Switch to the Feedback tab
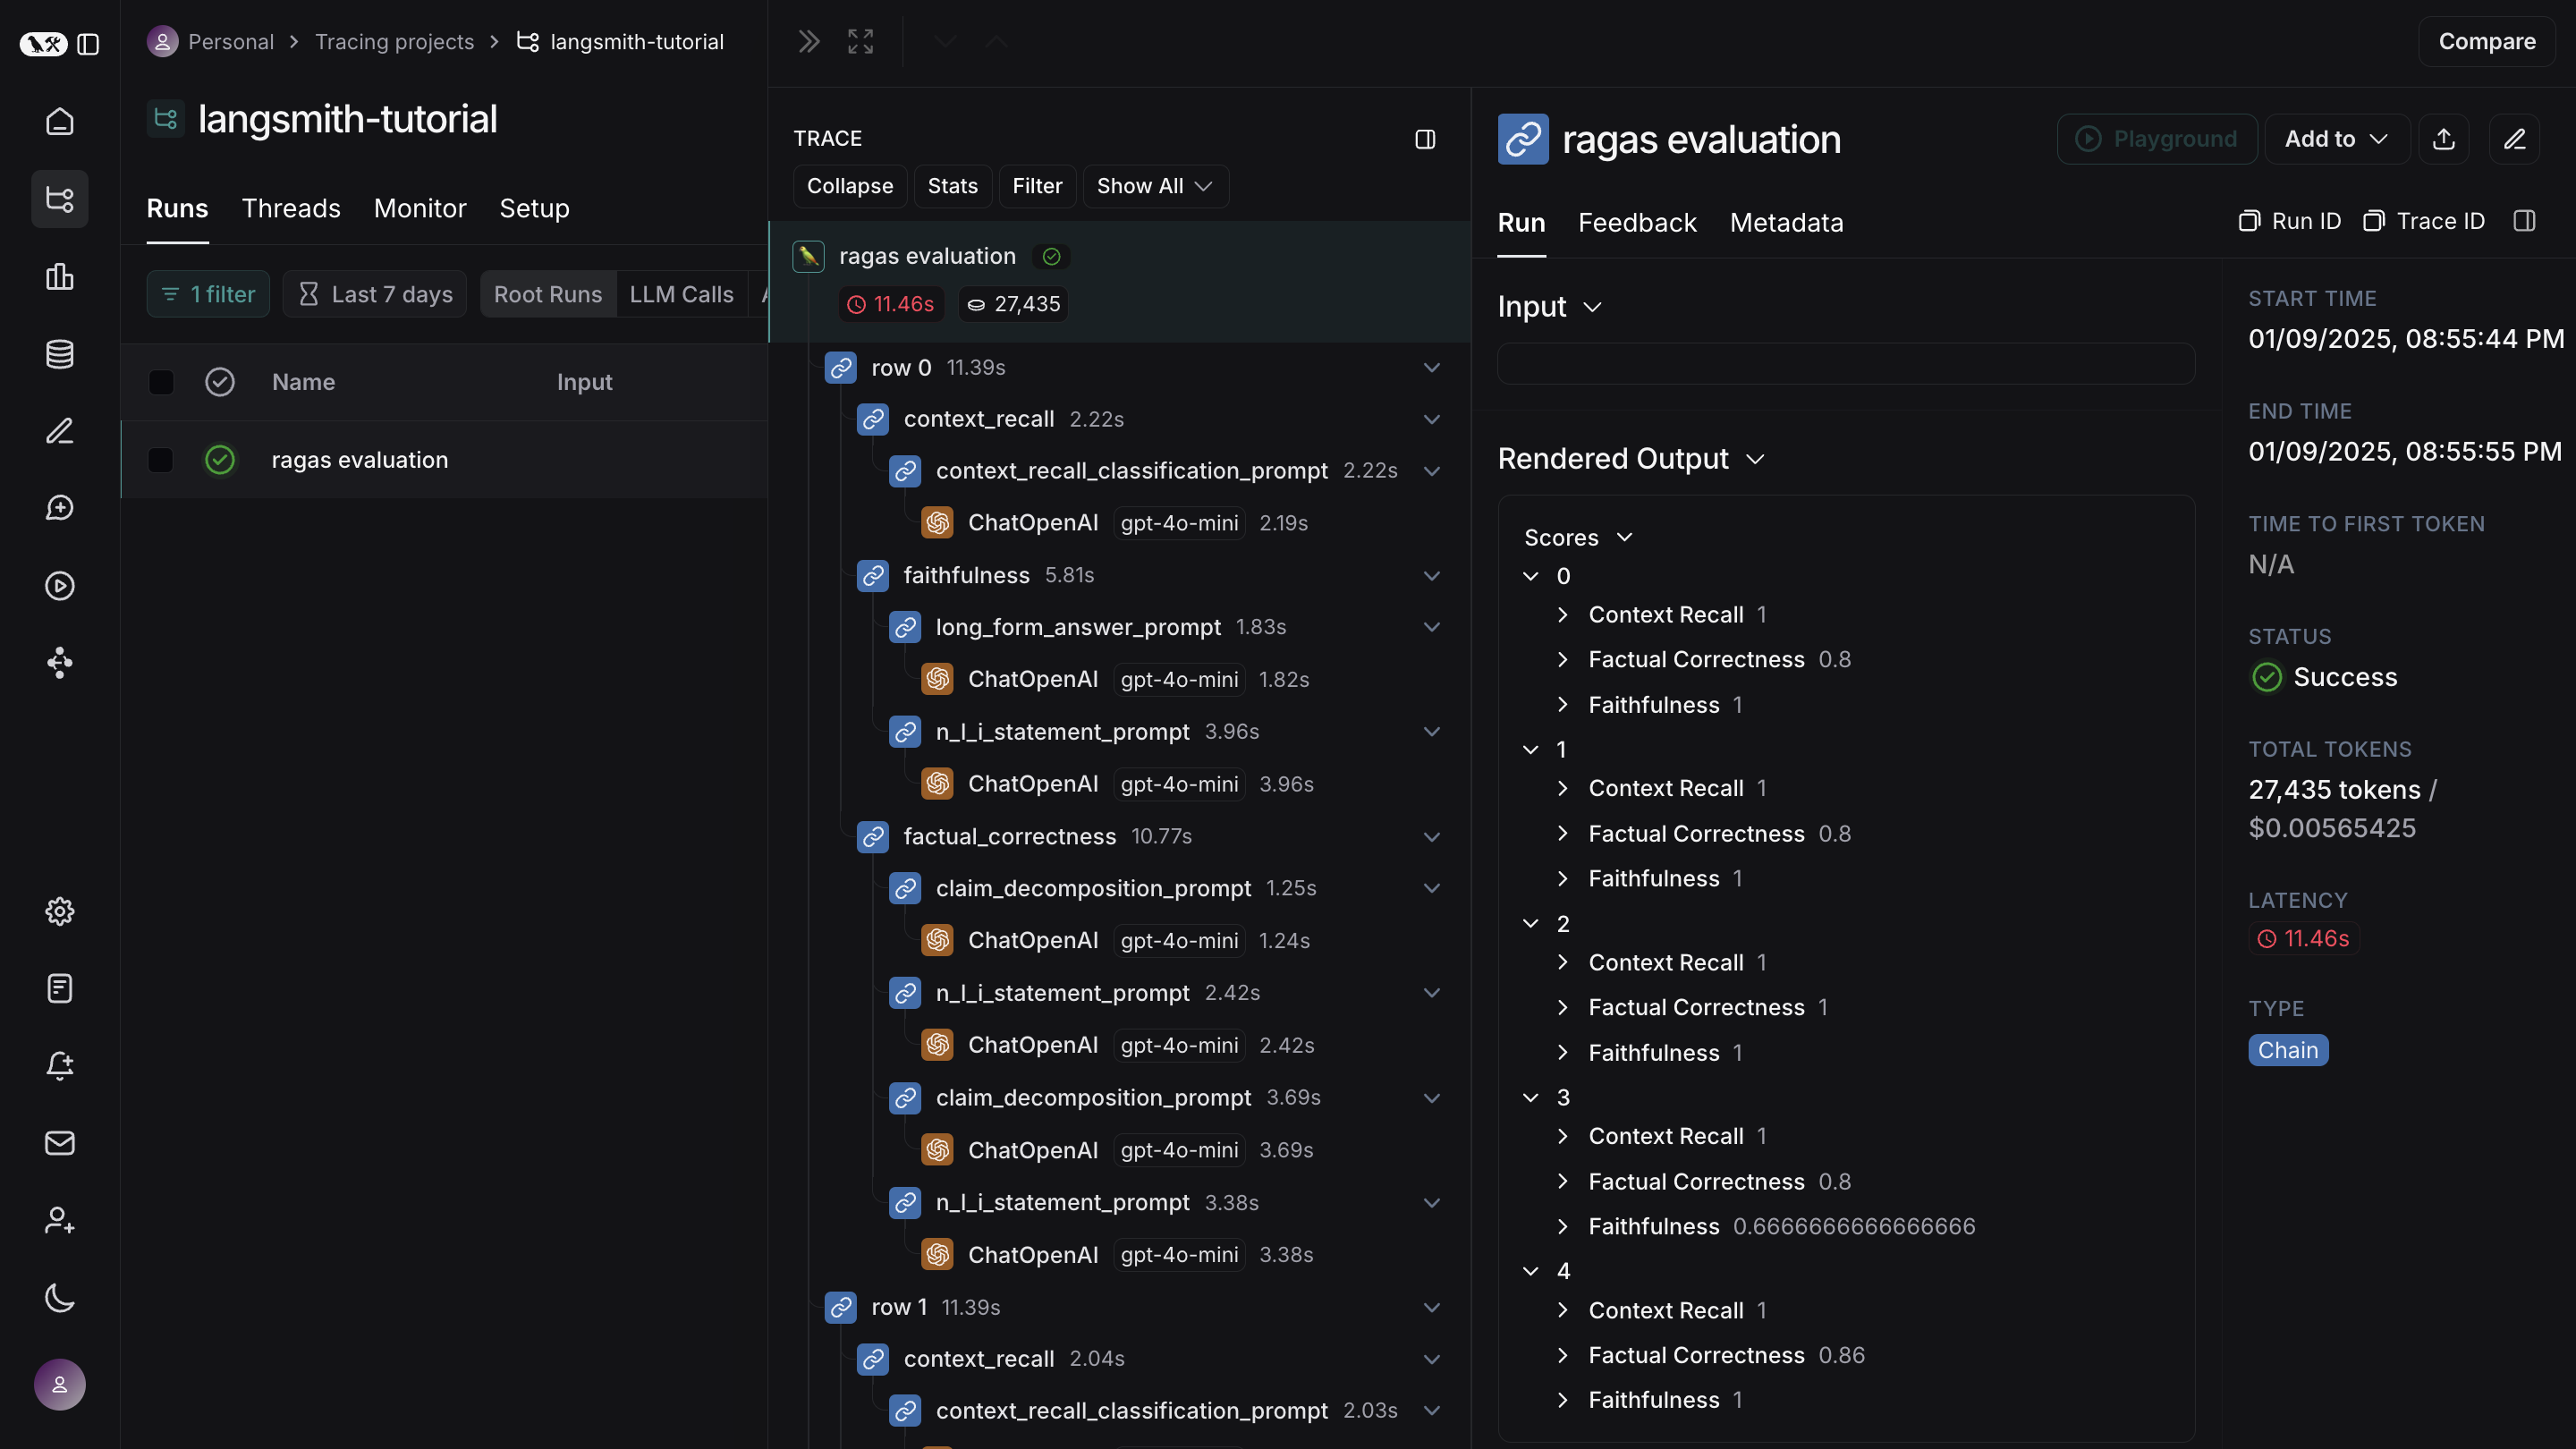Viewport: 2576px width, 1449px height. (x=1637, y=223)
